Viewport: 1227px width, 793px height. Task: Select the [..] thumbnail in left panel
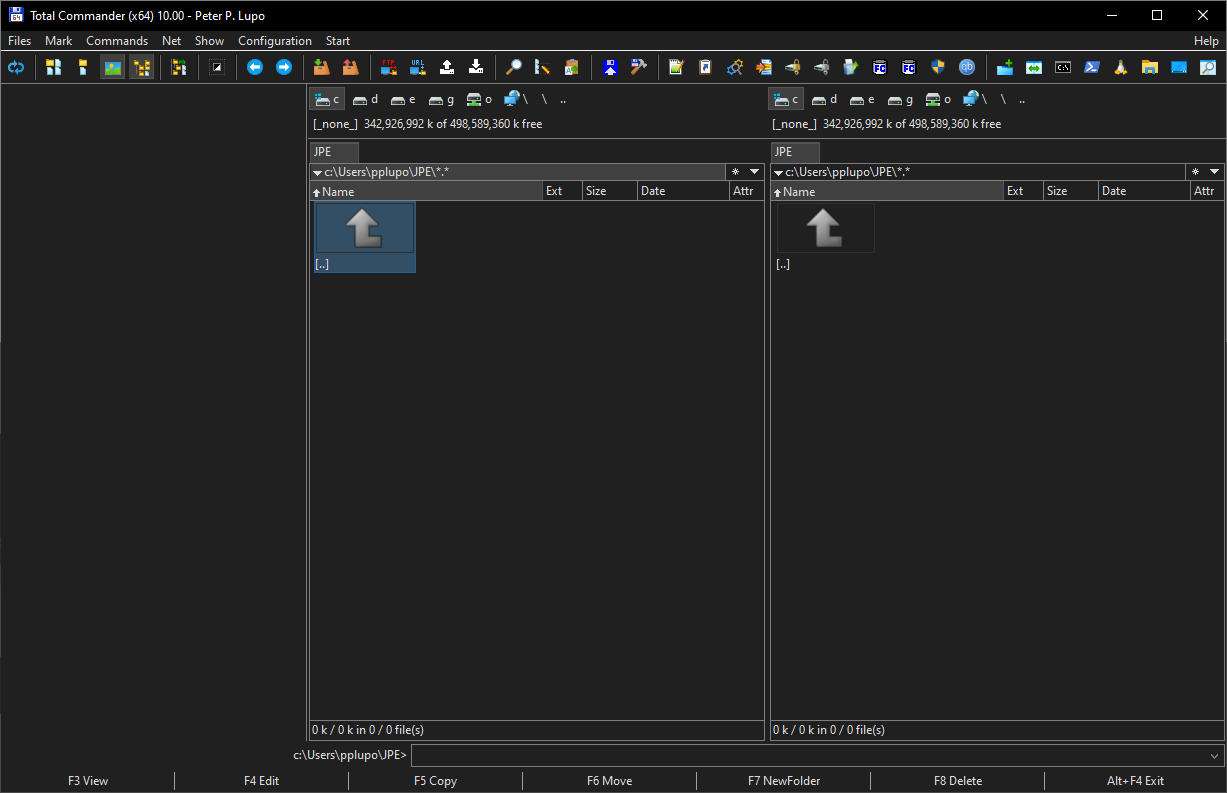click(364, 236)
